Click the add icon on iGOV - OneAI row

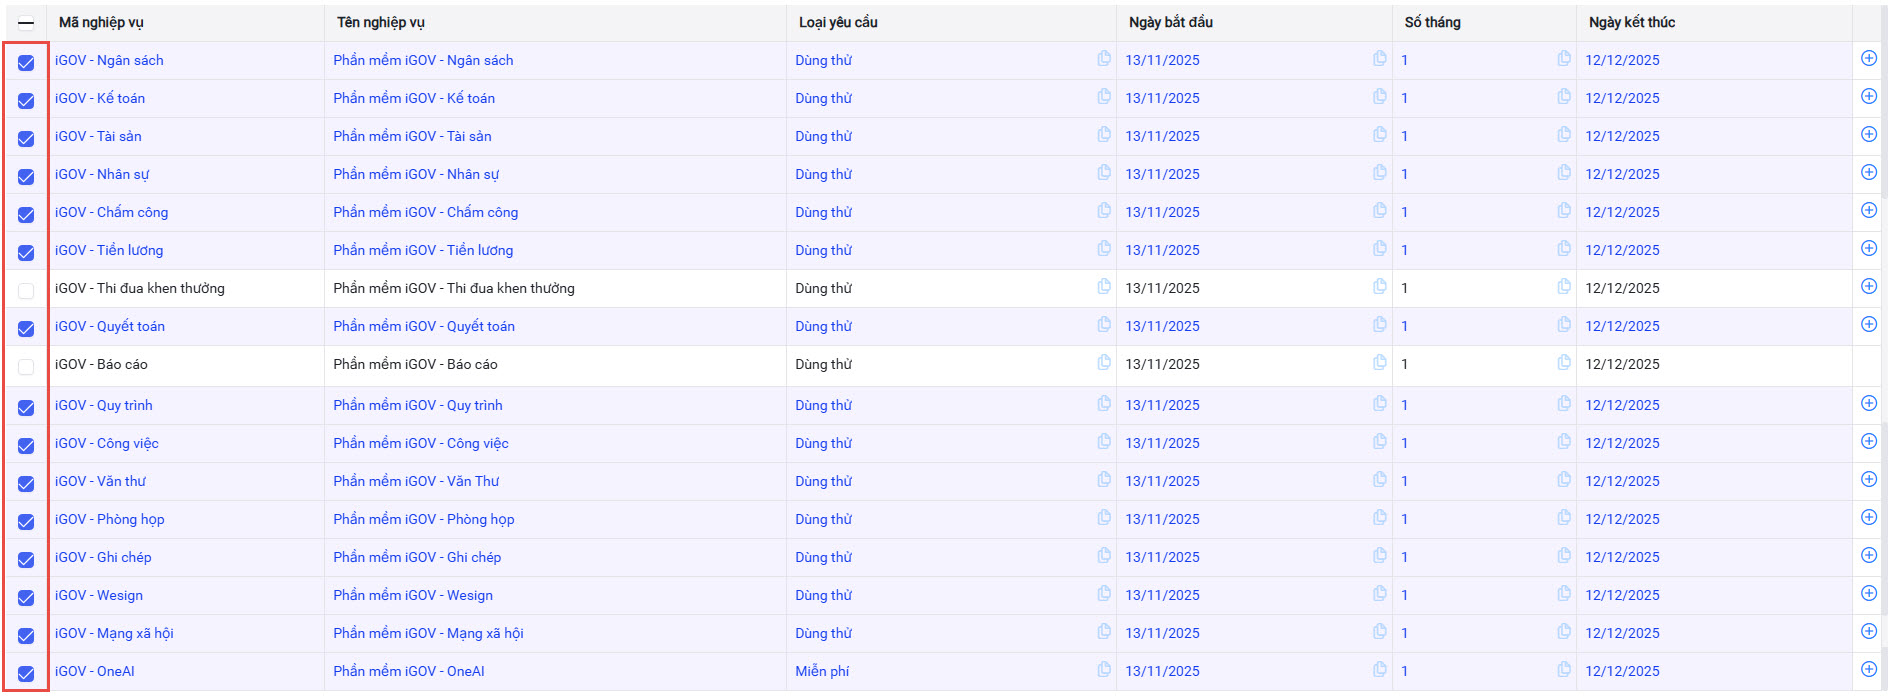tap(1868, 670)
